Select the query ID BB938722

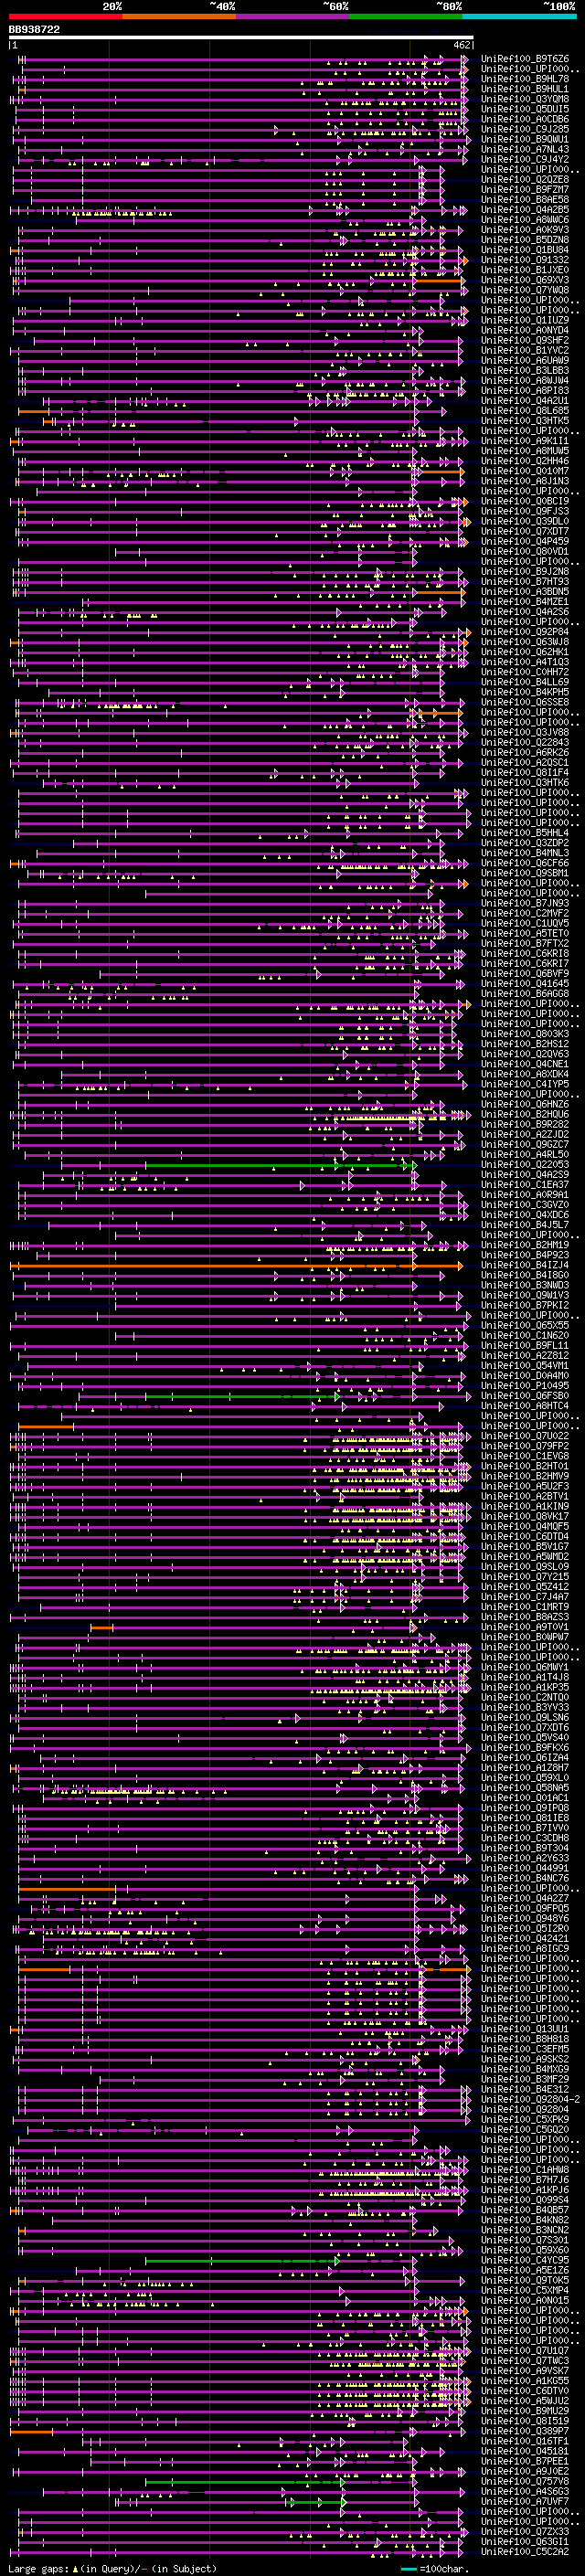35,30
